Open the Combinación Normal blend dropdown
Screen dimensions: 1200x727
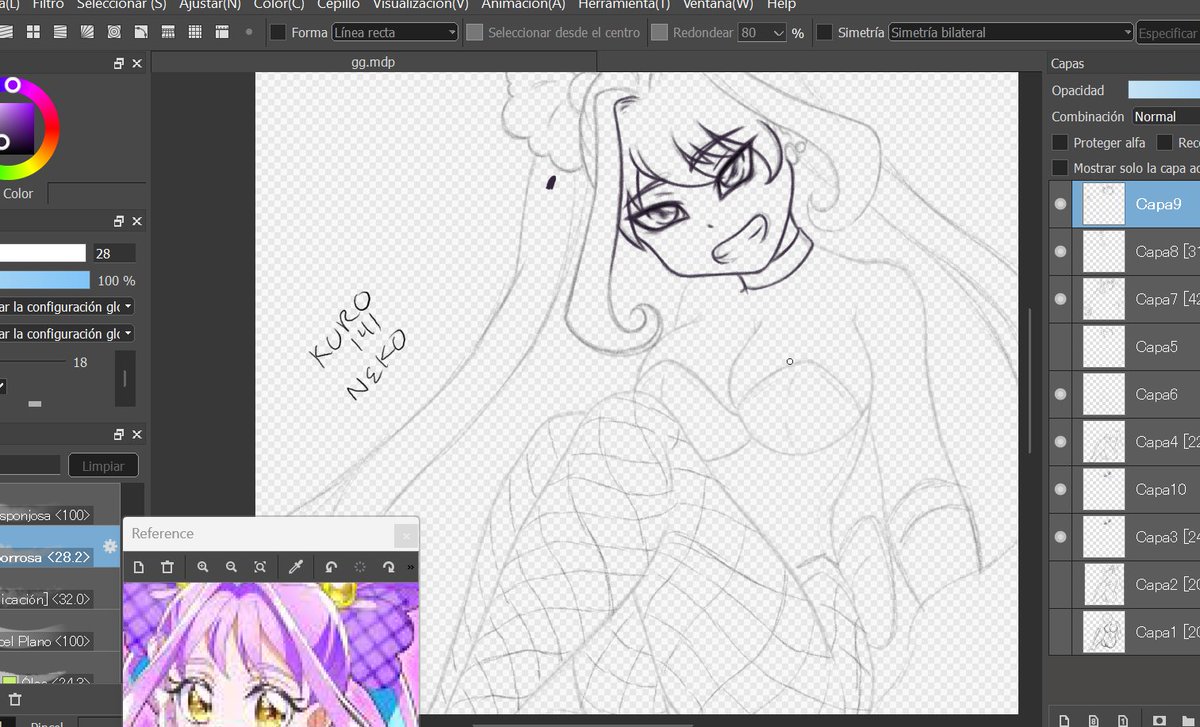coord(1166,117)
